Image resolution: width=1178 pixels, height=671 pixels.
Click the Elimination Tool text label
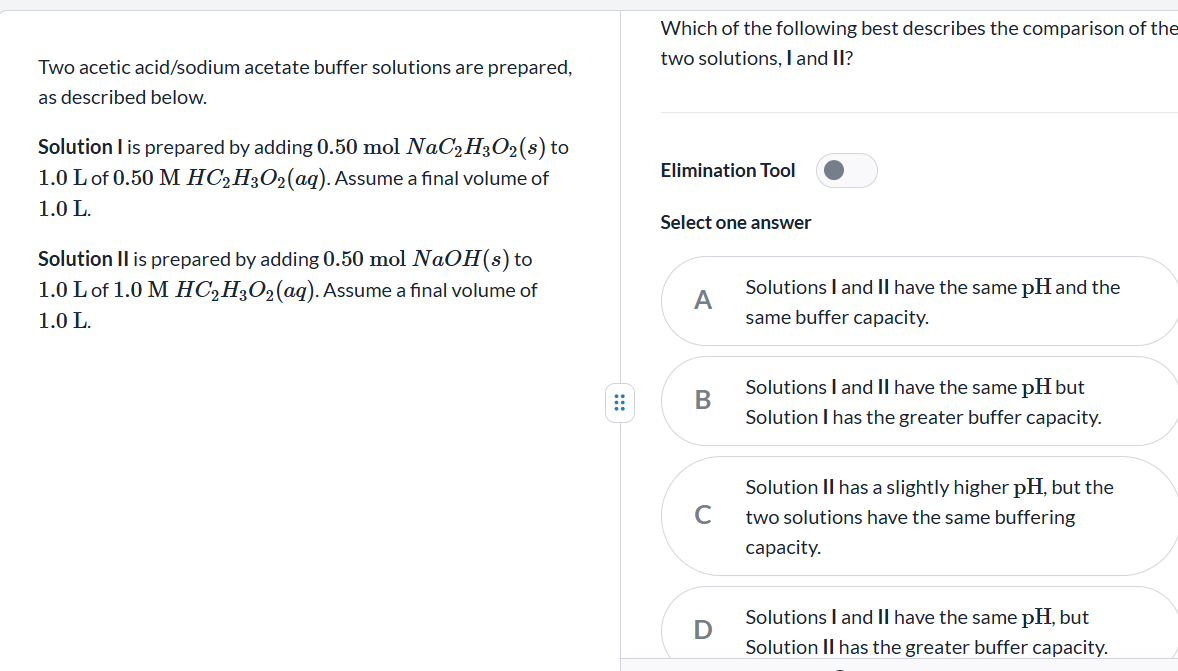pyautogui.click(x=727, y=170)
